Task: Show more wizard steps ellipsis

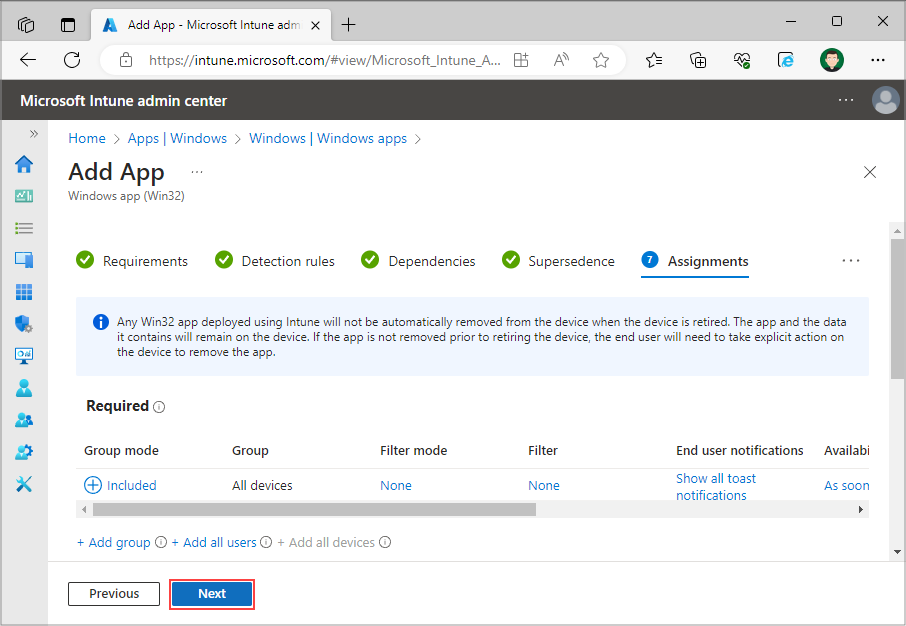Action: (851, 261)
